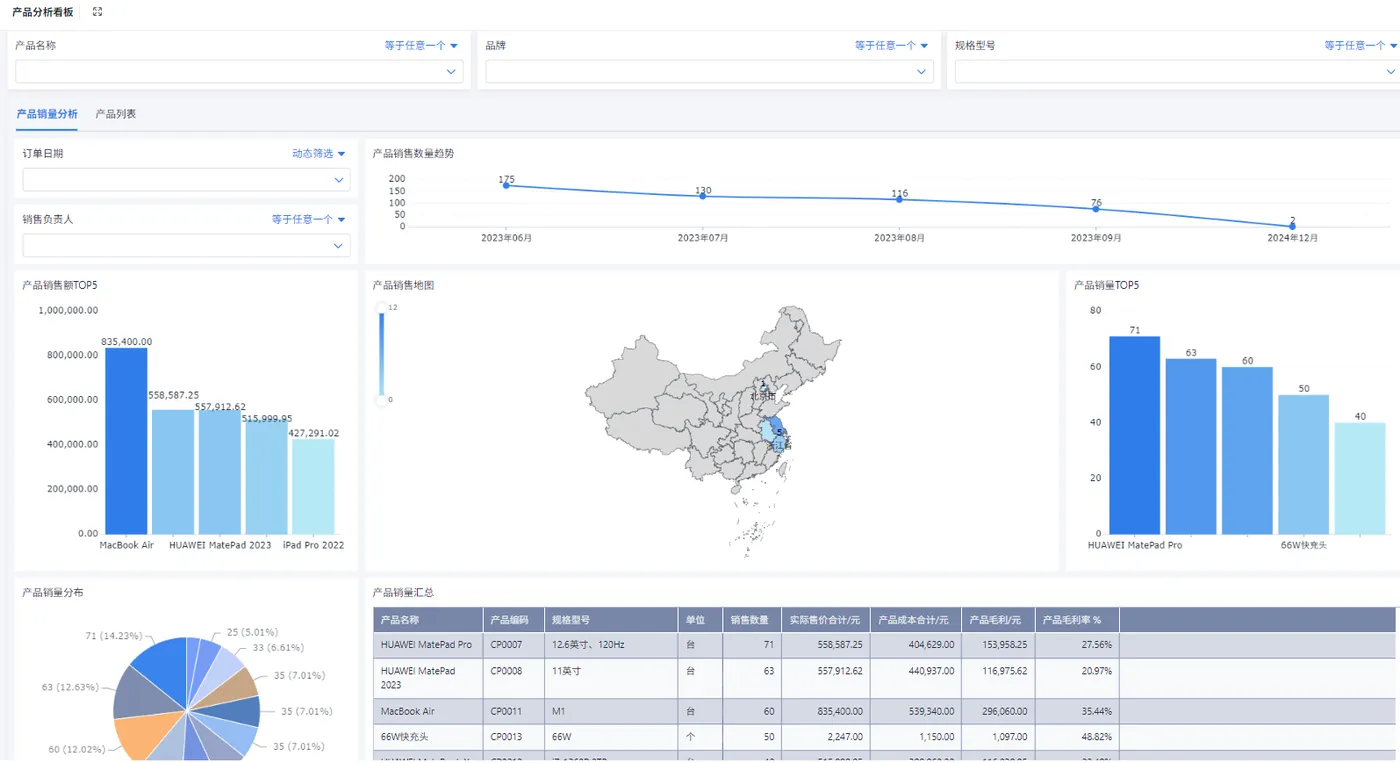Switch to the 产品销量分析 tab
The width and height of the screenshot is (1400, 763).
click(47, 114)
